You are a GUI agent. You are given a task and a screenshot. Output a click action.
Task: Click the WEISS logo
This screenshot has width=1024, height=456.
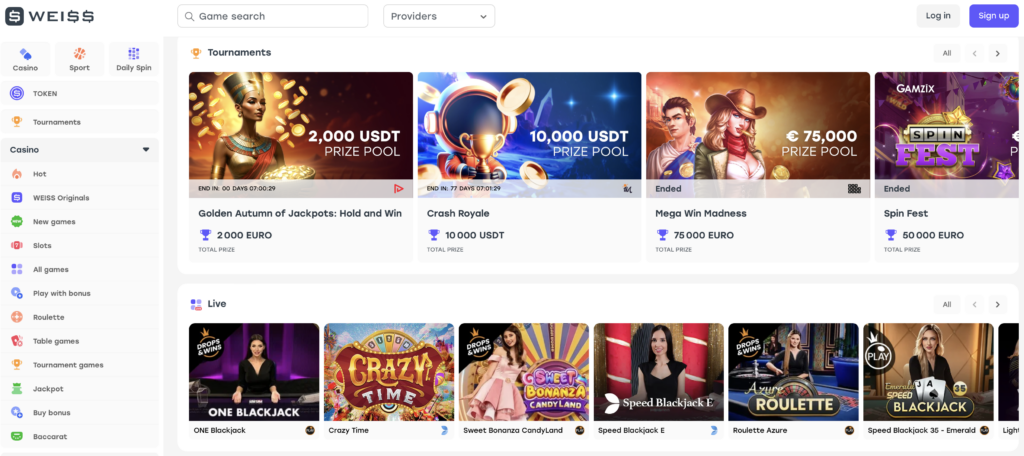50,16
